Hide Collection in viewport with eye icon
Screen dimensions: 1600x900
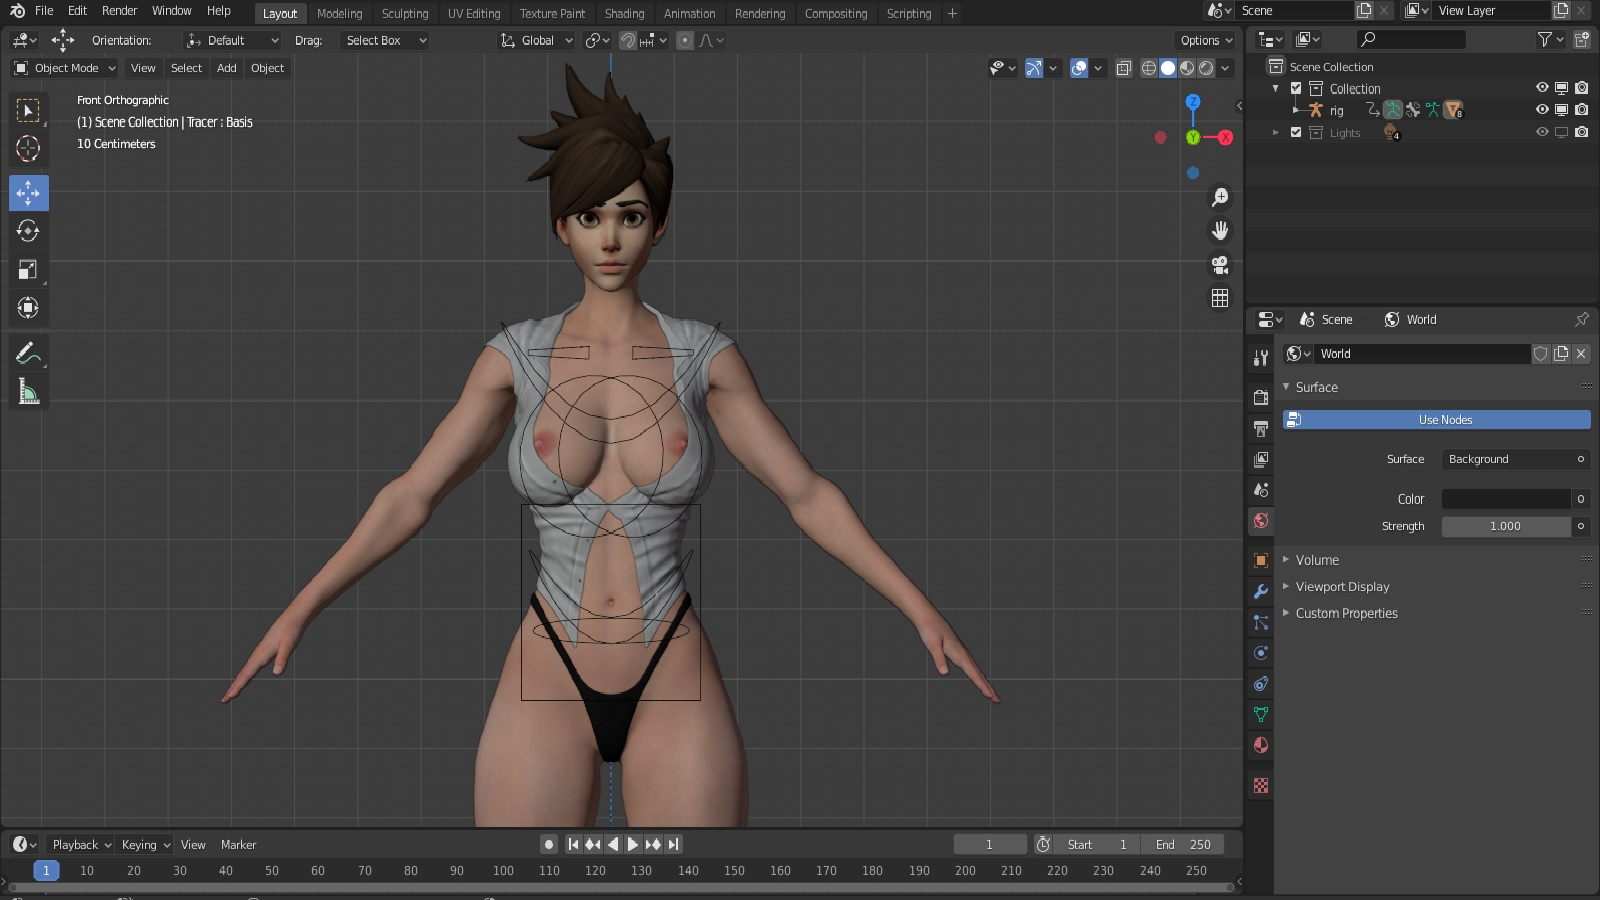[1542, 88]
